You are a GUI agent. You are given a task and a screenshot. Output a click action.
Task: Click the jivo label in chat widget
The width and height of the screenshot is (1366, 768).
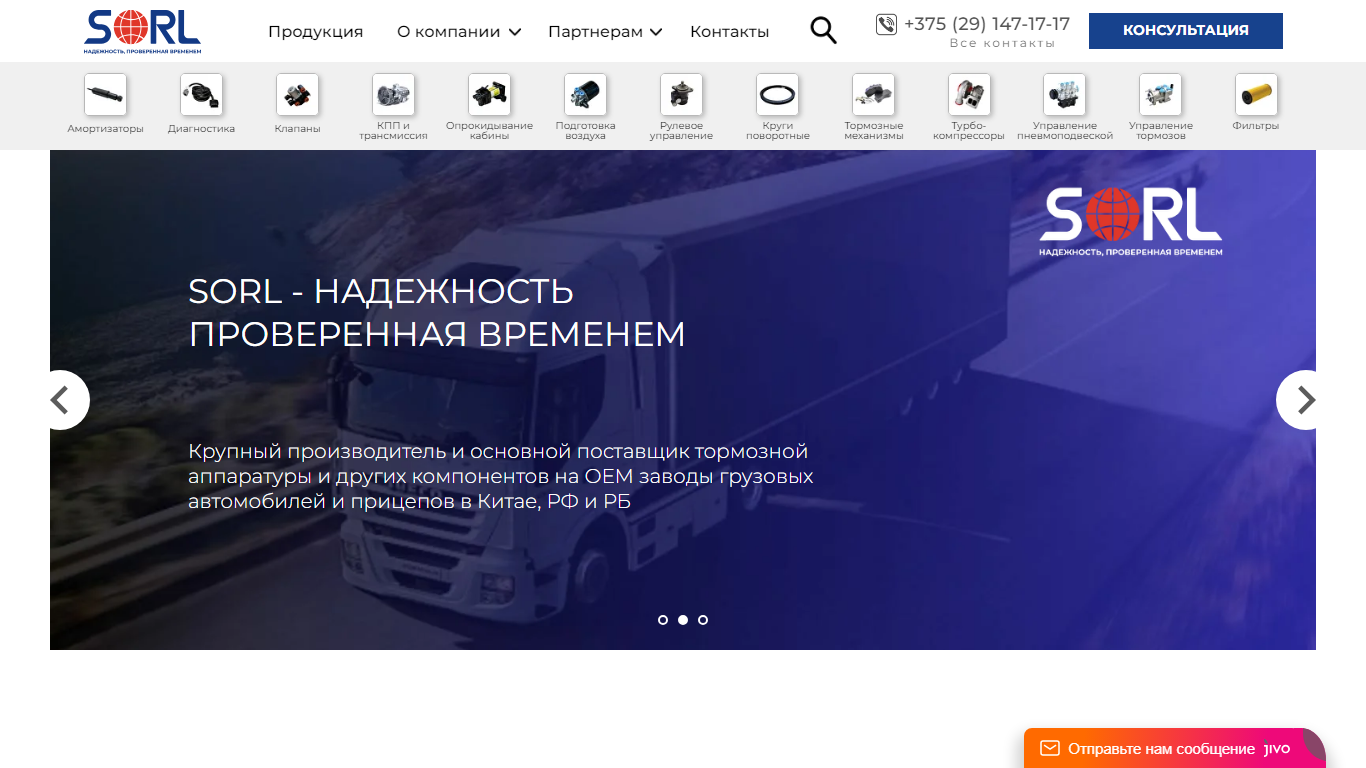(x=1277, y=749)
